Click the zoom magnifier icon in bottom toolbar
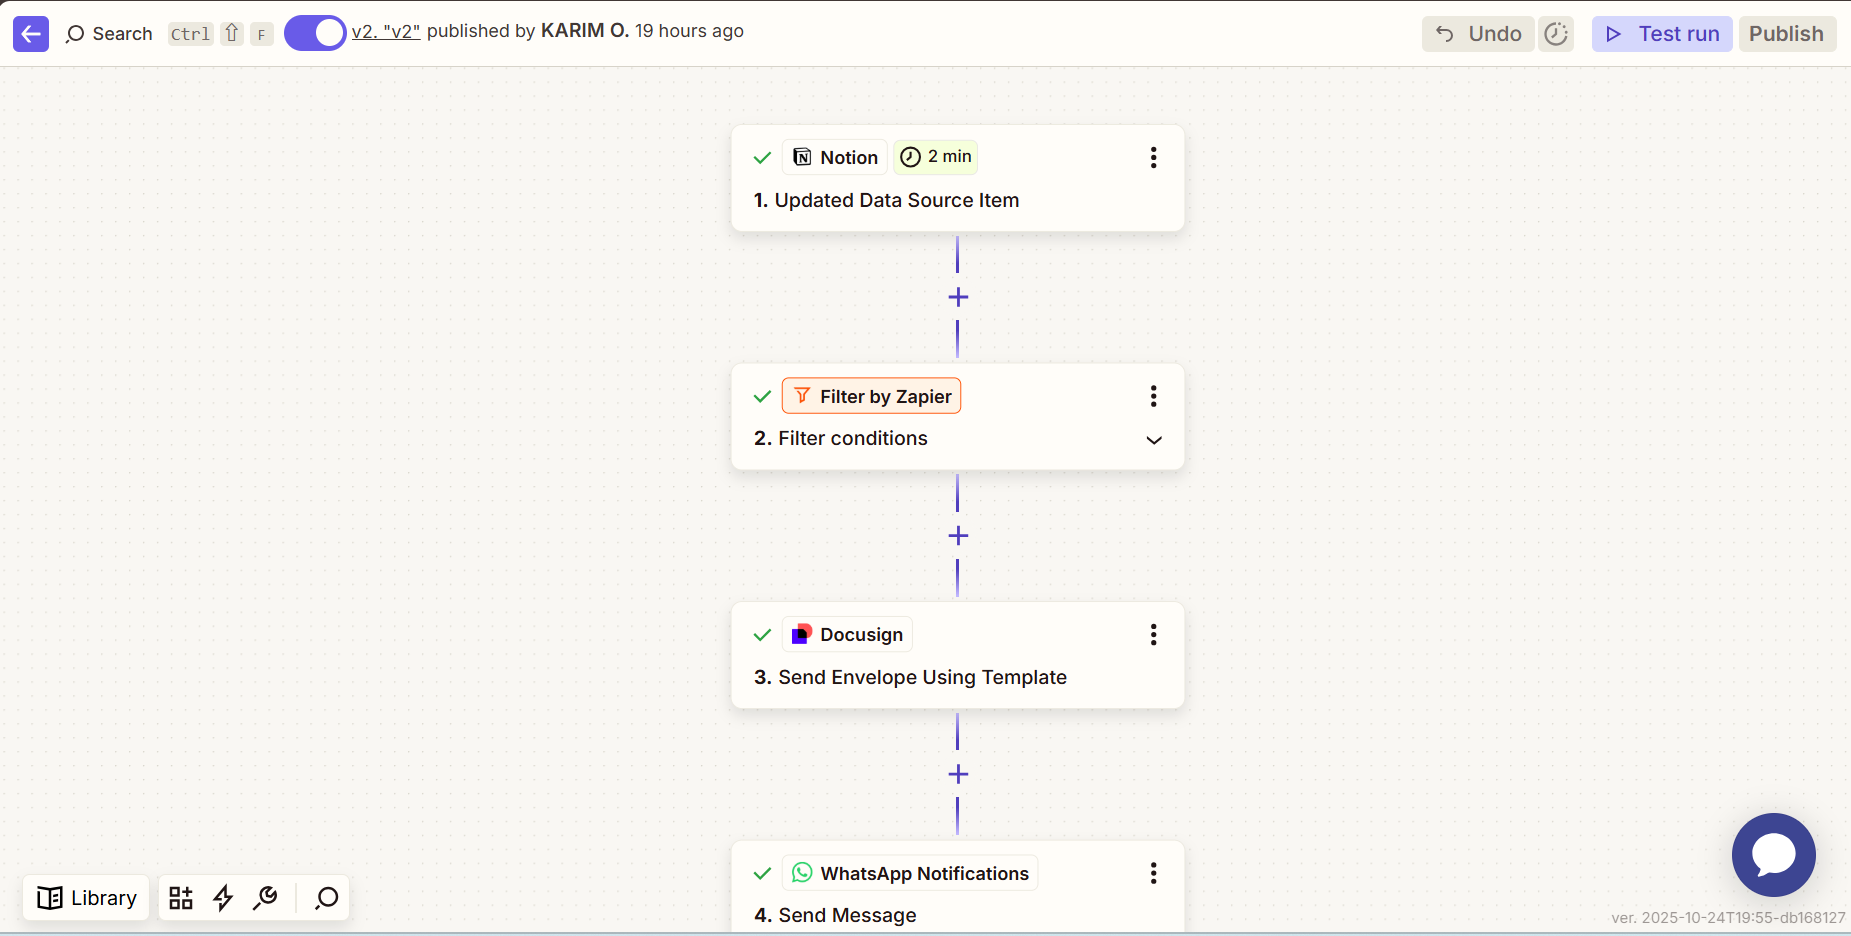1851x936 pixels. click(x=324, y=897)
